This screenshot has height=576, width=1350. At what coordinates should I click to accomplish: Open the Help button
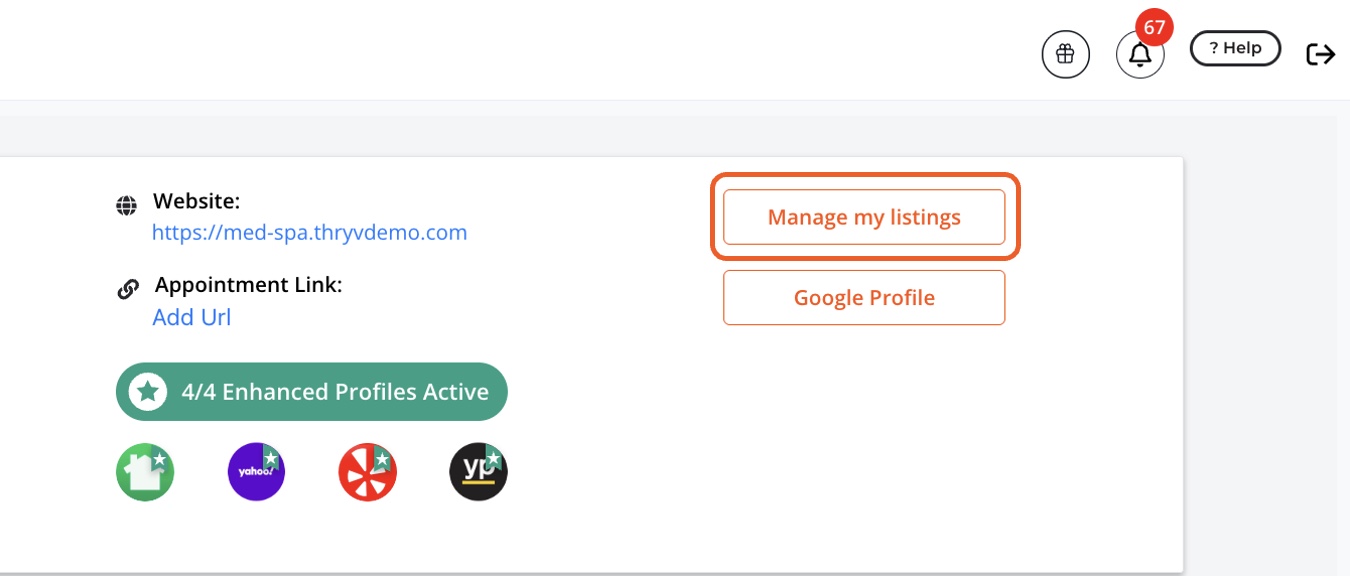click(1235, 48)
